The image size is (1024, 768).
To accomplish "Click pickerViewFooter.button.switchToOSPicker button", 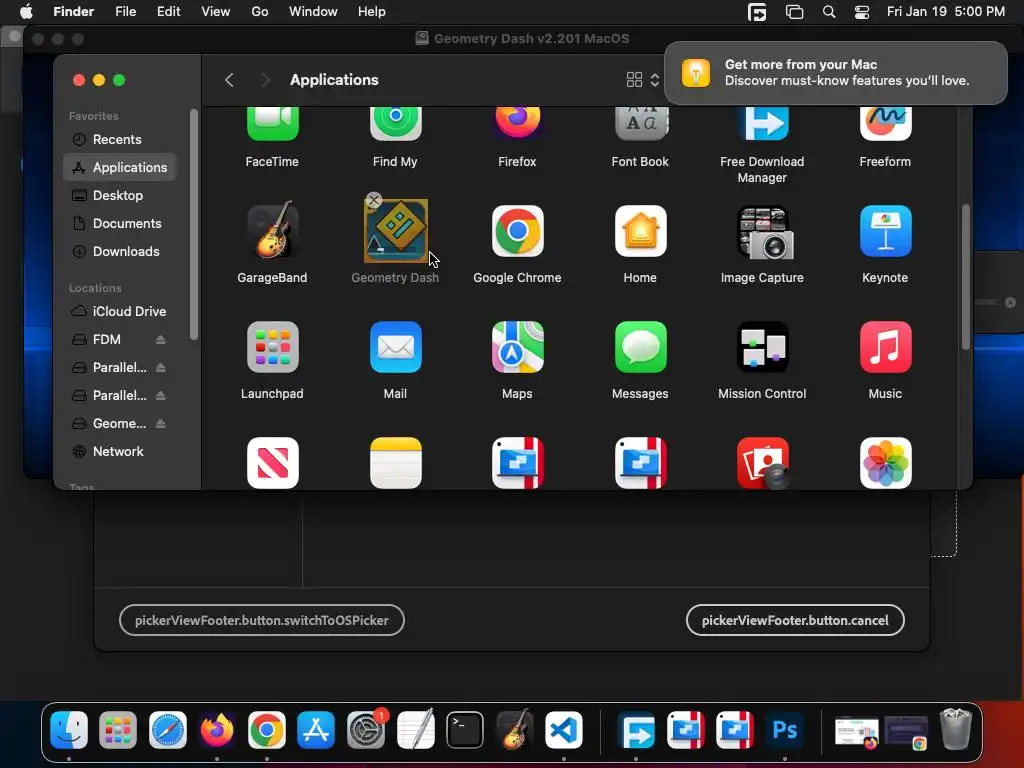I will point(262,620).
